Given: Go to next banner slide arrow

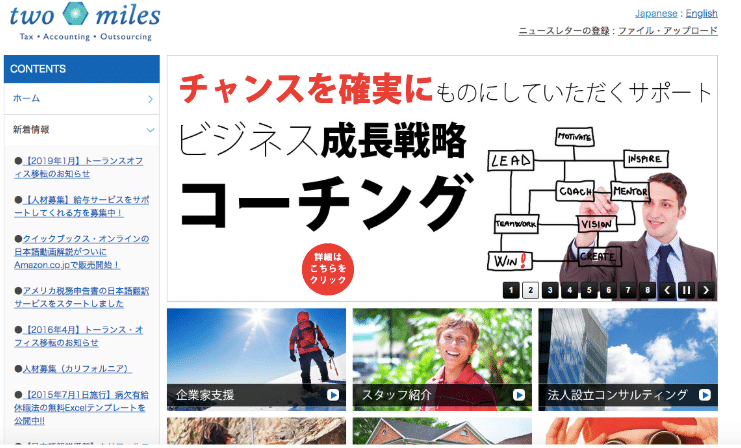Looking at the screenshot, I should click(x=706, y=290).
